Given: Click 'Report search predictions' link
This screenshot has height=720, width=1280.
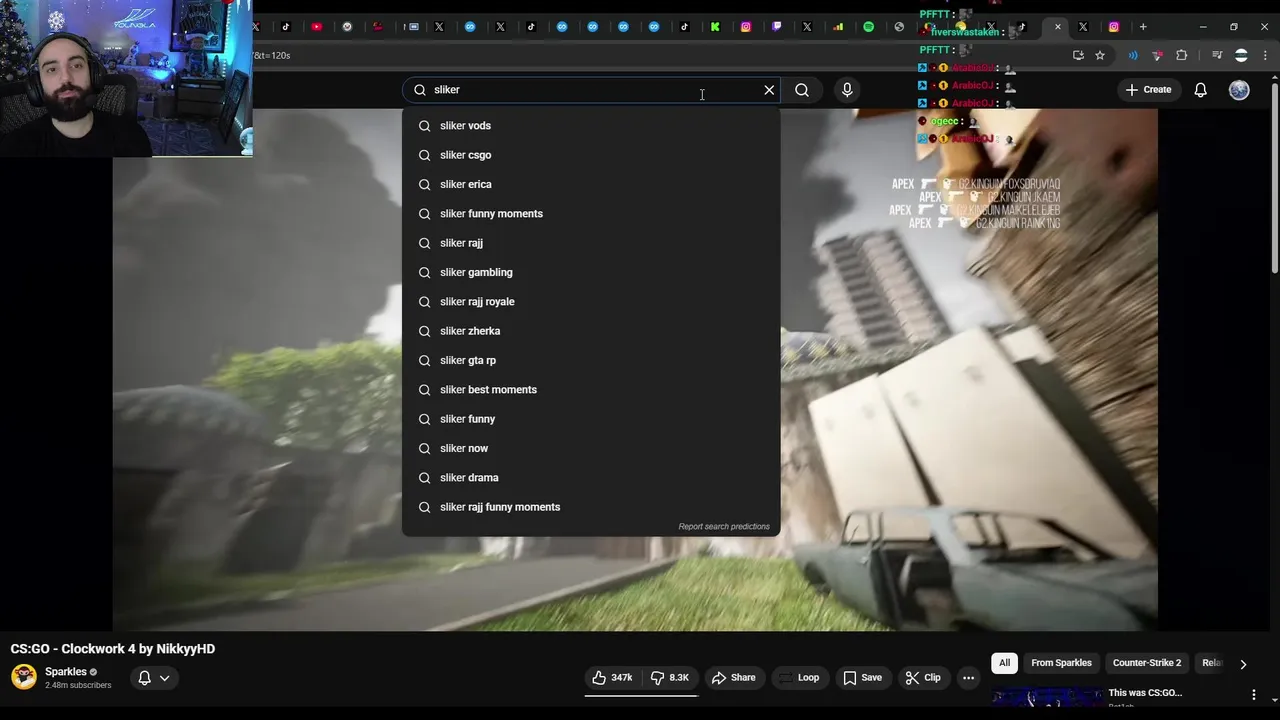Looking at the screenshot, I should (x=724, y=527).
